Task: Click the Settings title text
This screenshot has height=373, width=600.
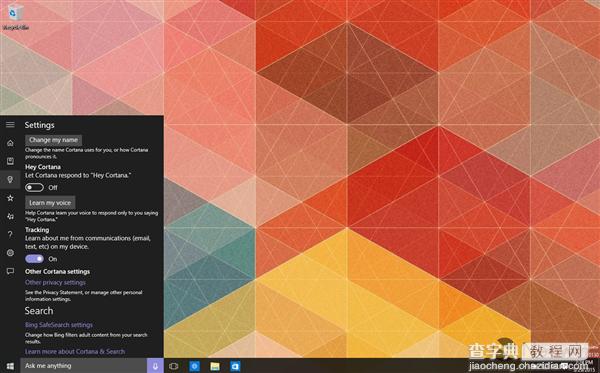Action: (x=39, y=125)
